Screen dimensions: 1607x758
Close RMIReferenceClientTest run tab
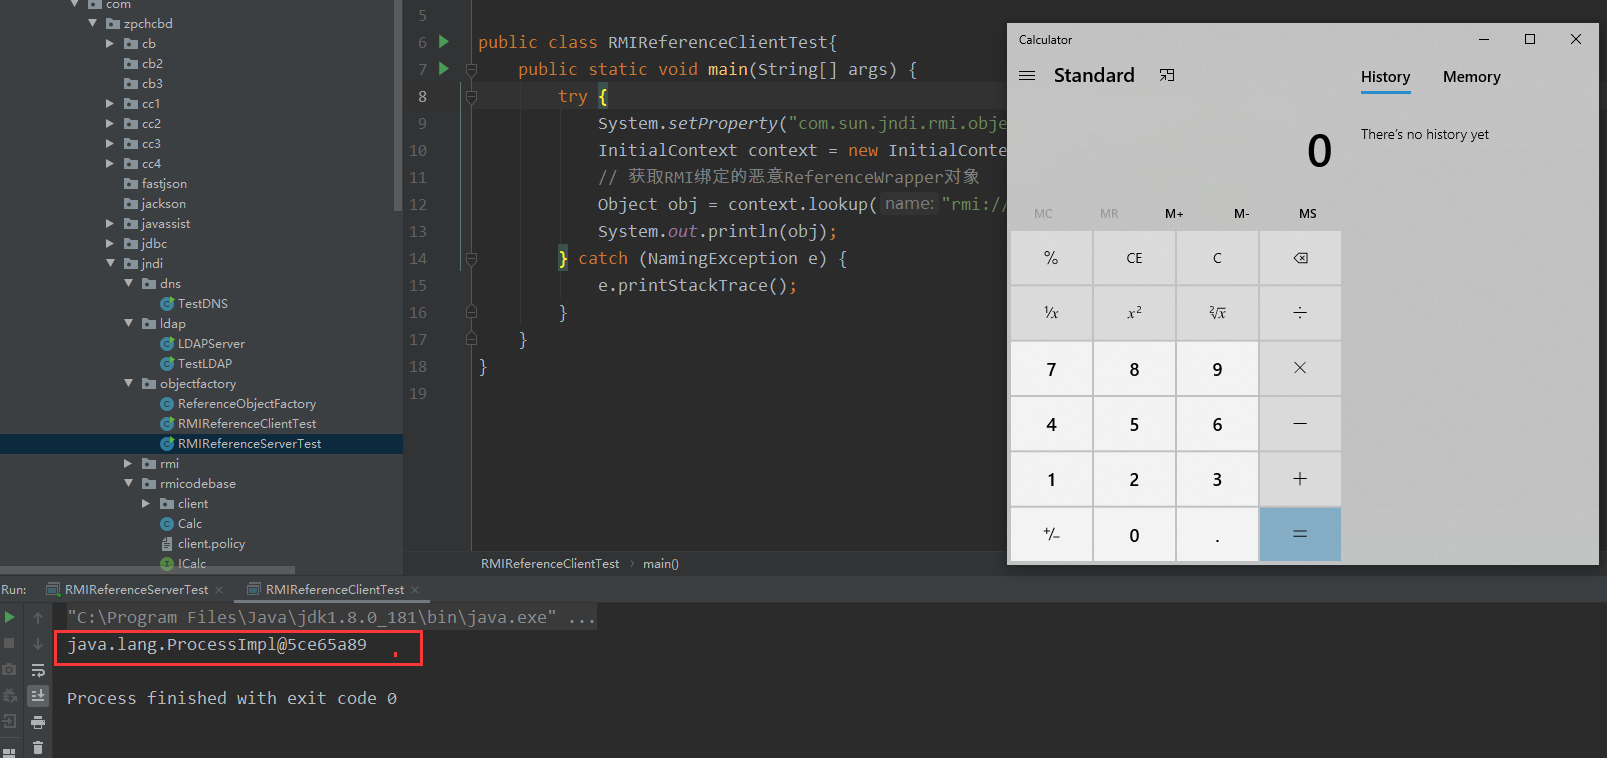point(415,590)
